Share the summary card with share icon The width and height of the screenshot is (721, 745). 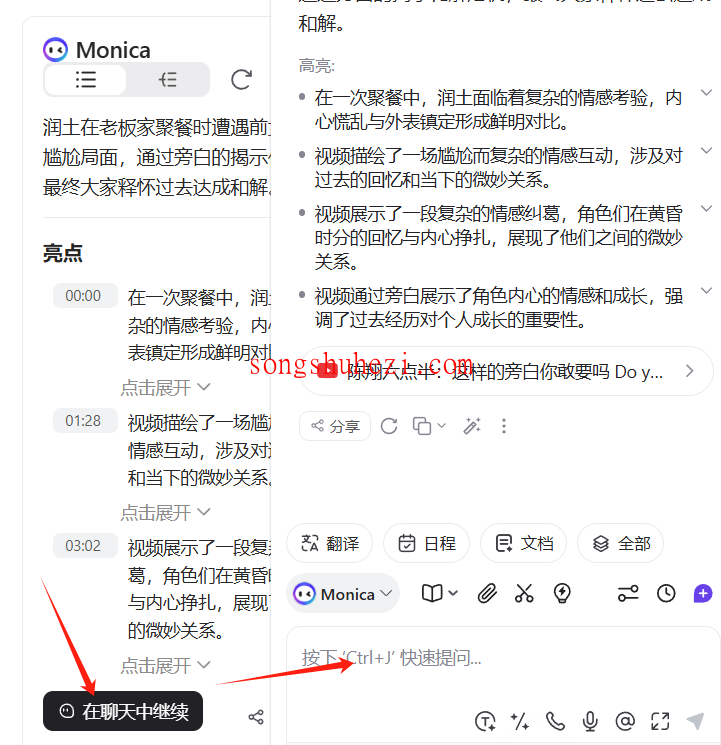coord(256,717)
